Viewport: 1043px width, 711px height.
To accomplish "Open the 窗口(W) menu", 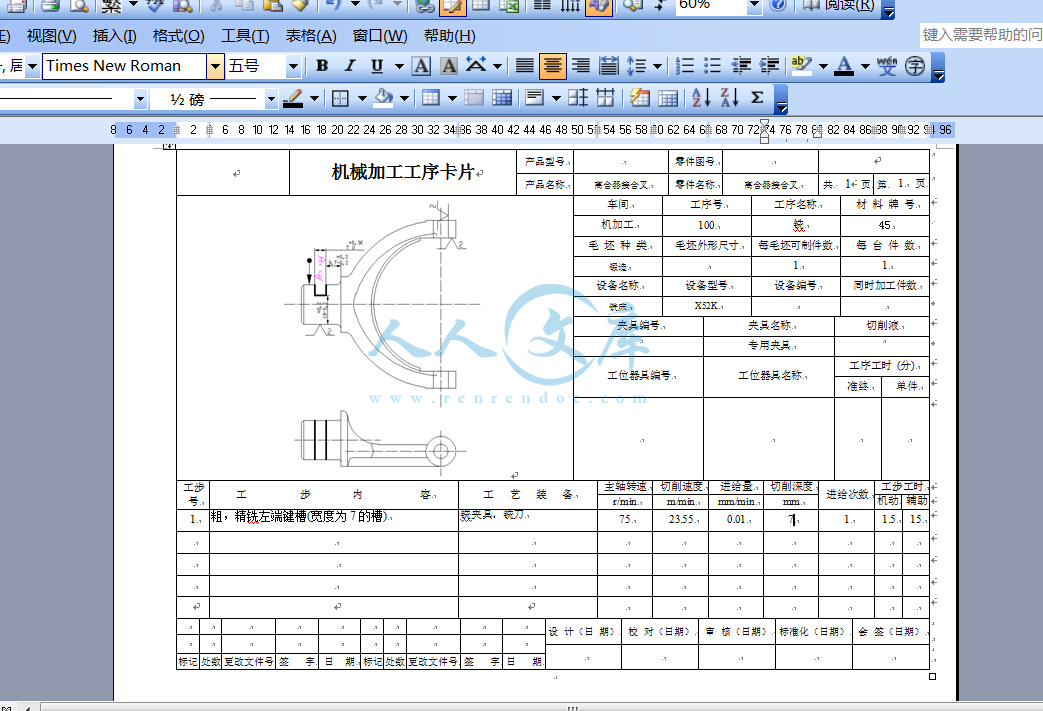I will point(380,36).
